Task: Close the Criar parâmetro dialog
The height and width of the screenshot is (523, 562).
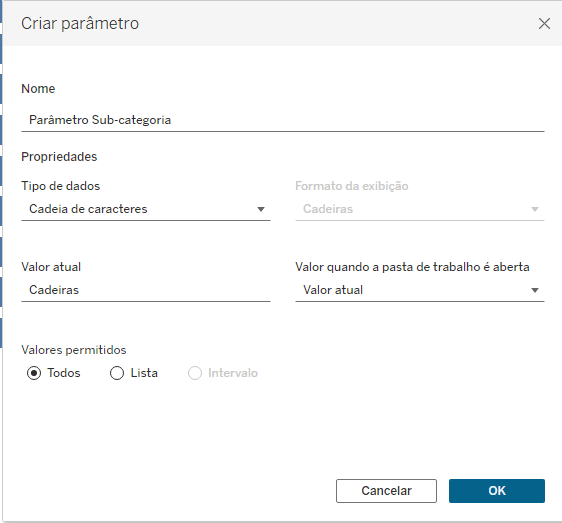Action: [x=544, y=24]
